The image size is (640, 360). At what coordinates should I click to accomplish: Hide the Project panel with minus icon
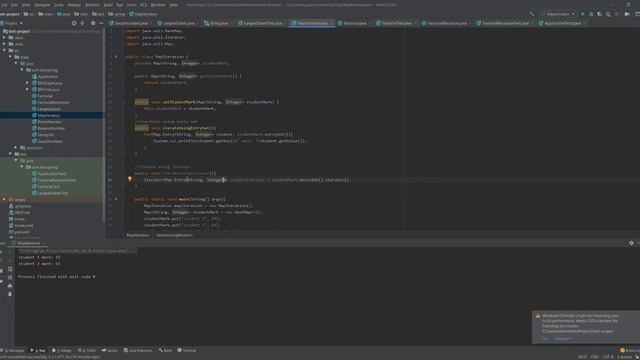coord(101,23)
